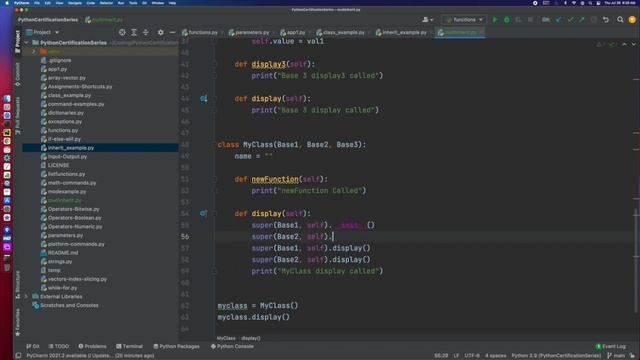Open the Navigate menu in menu bar
640x360 pixels.
(75, 3)
